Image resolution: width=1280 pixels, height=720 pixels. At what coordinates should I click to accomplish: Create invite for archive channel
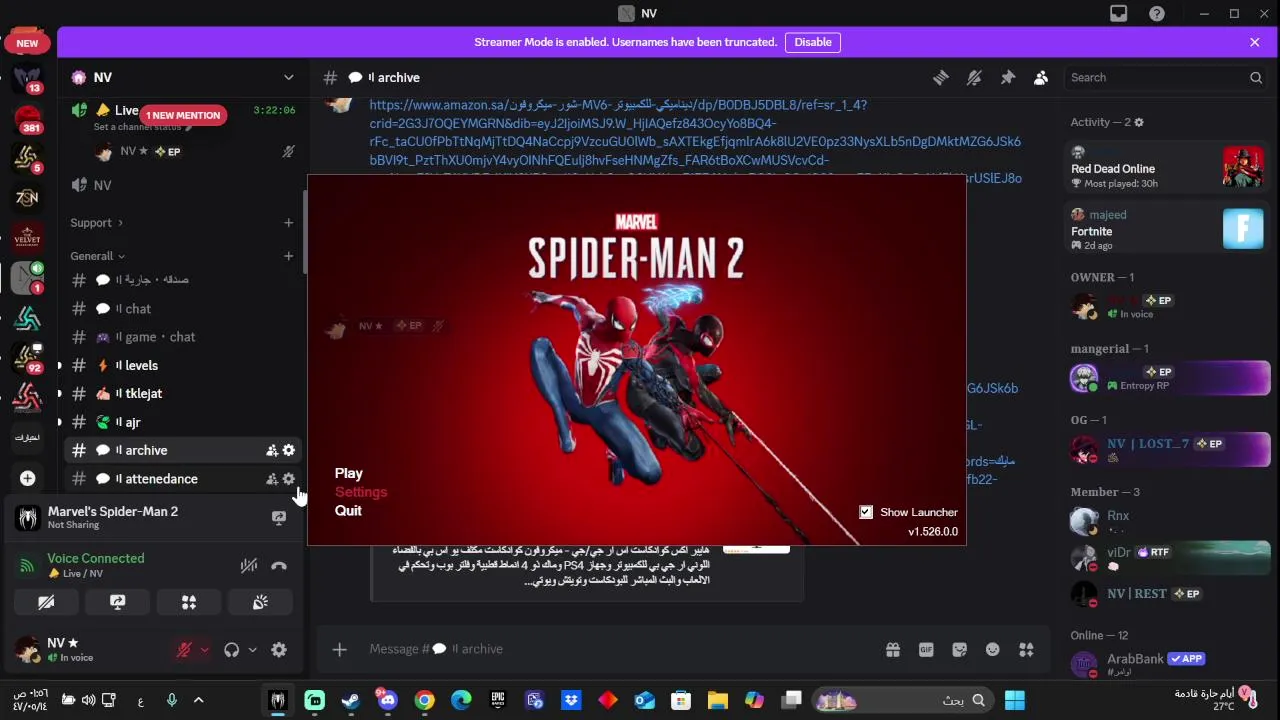tap(272, 451)
